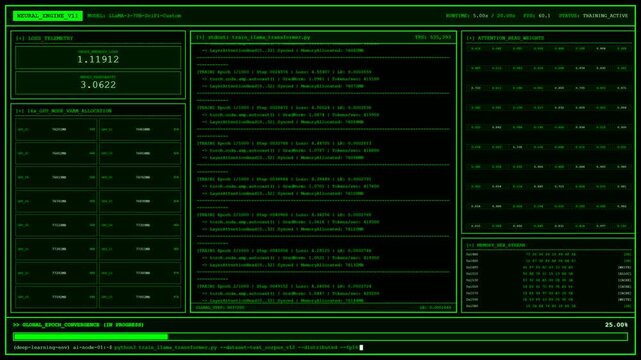Click the MEMORY_HEX_STREAM panel title
Viewport: 641px width, 360px height.
coord(501,245)
